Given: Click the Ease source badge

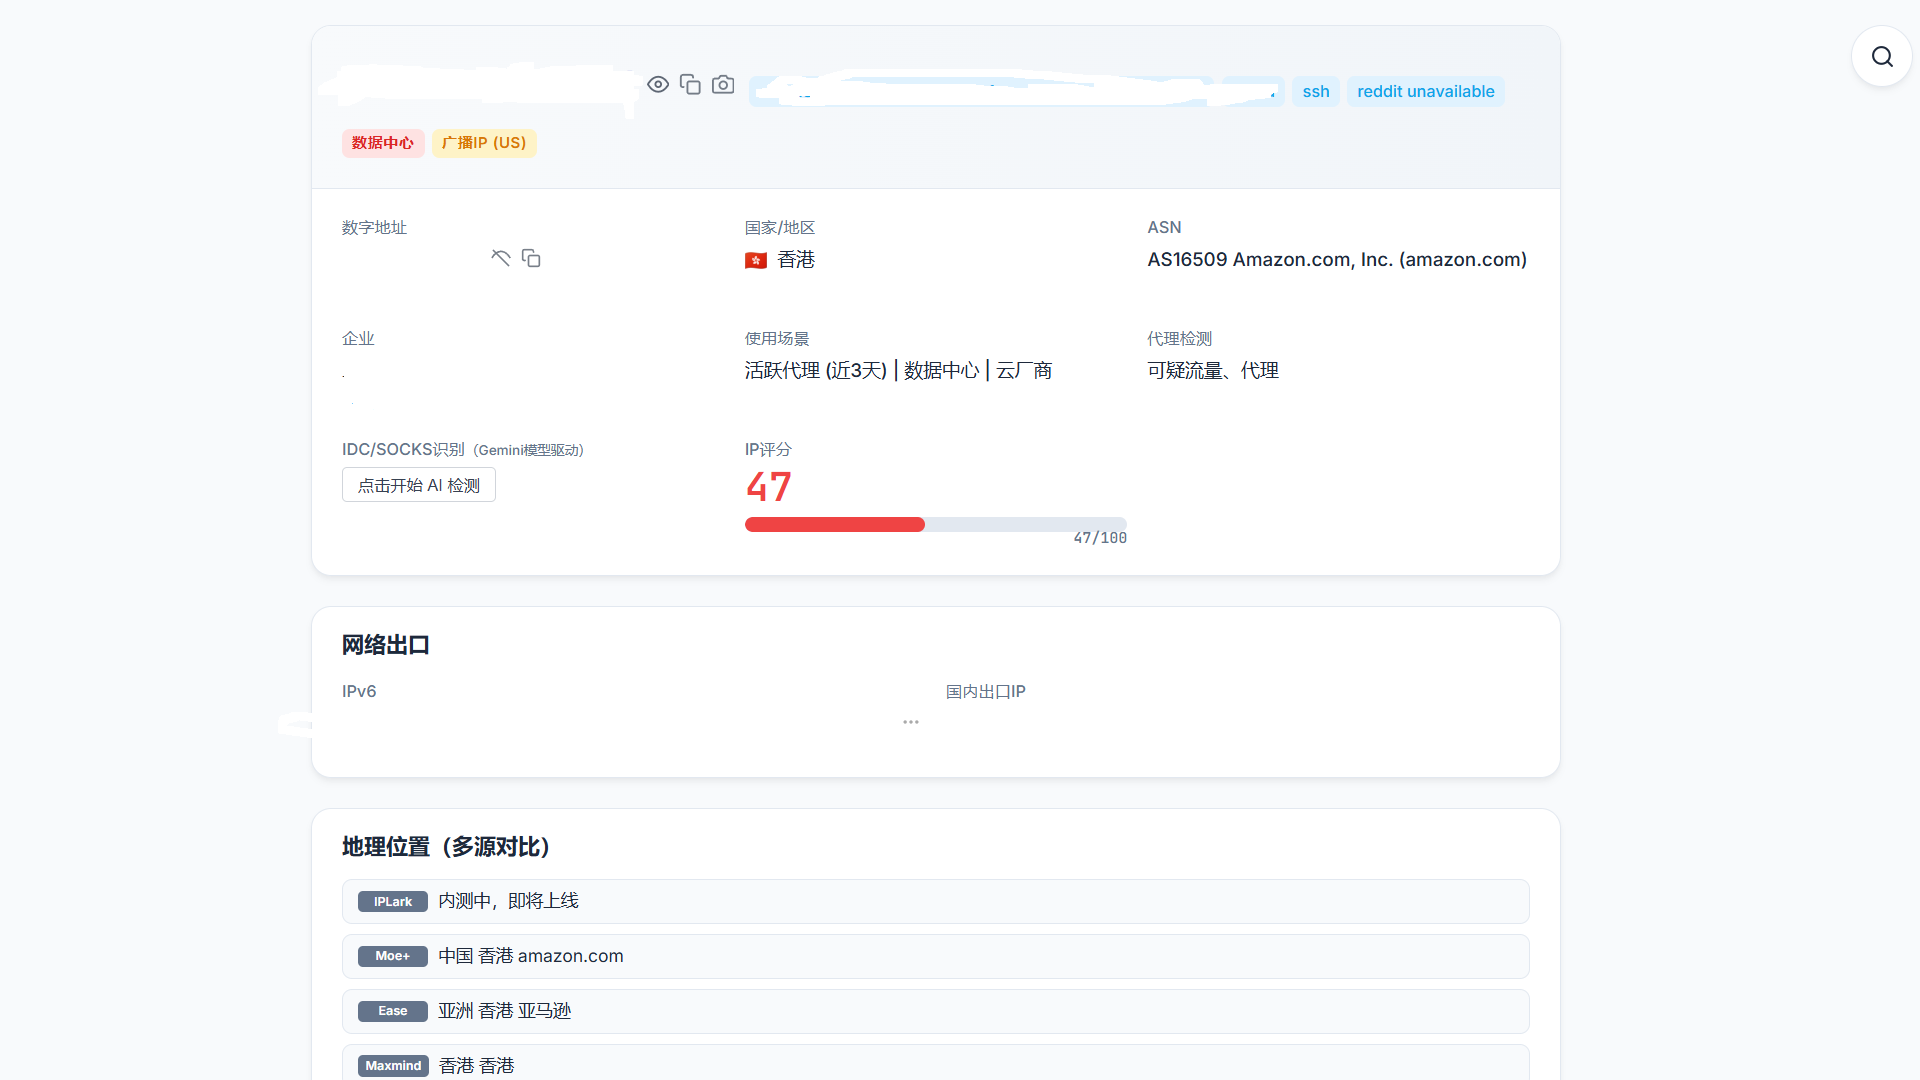Looking at the screenshot, I should tap(393, 1012).
